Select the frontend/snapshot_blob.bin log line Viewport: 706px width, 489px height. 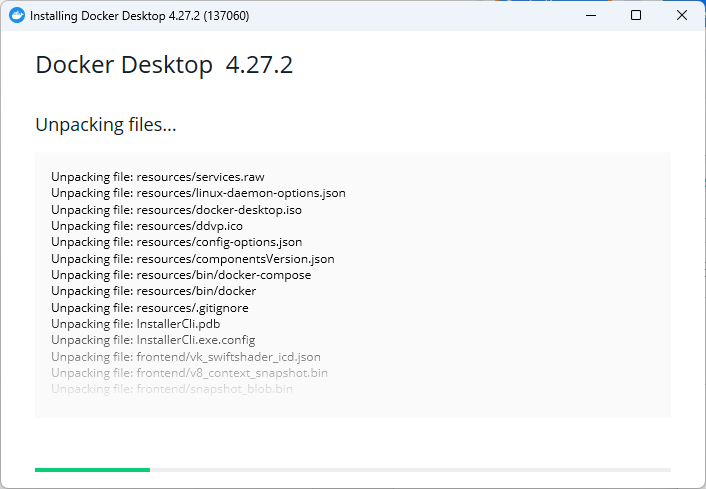coord(172,389)
